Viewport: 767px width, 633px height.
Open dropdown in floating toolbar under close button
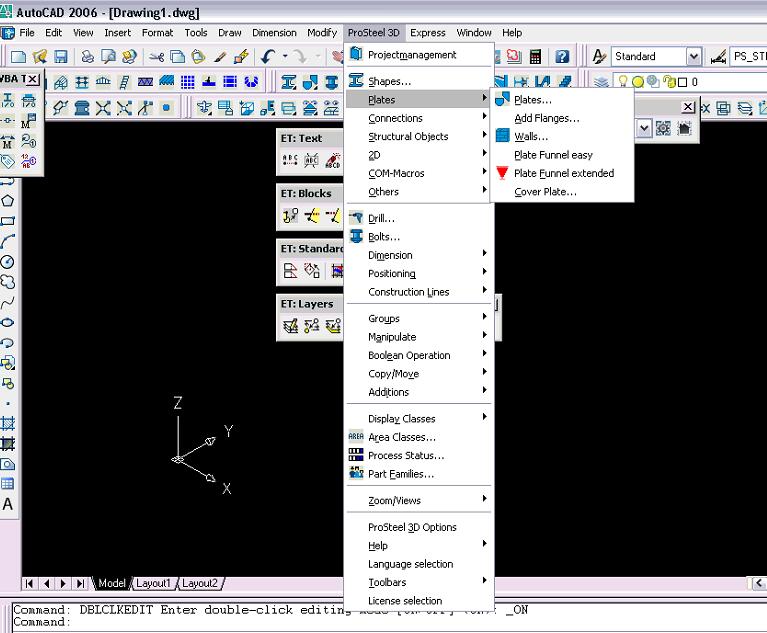[644, 129]
